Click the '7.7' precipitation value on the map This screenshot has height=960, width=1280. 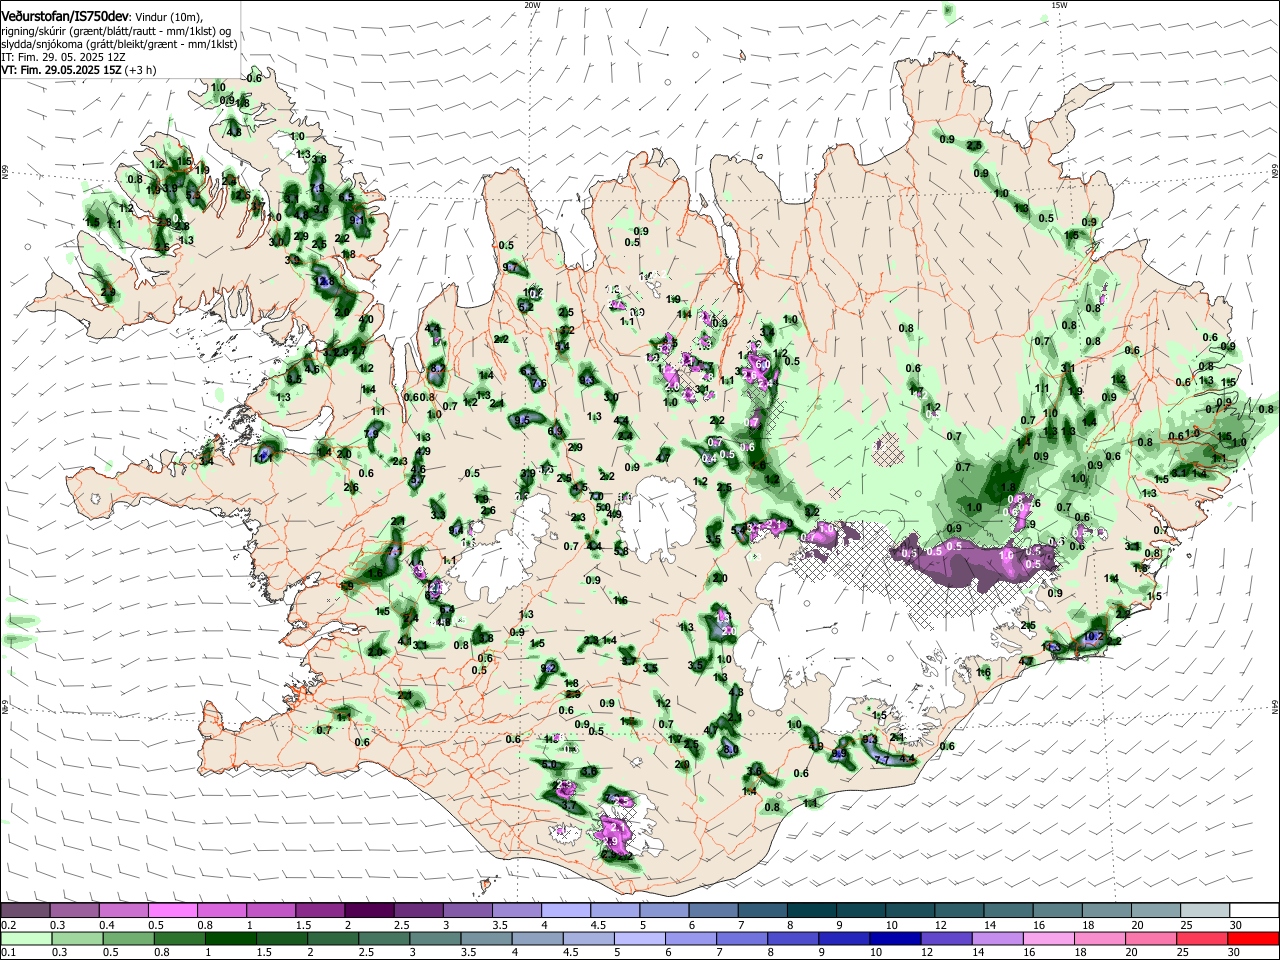click(882, 760)
